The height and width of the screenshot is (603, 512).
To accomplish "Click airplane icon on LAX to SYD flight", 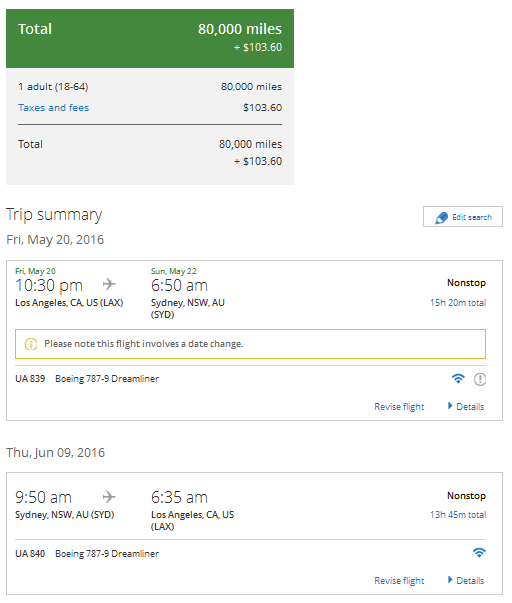I will coord(109,284).
